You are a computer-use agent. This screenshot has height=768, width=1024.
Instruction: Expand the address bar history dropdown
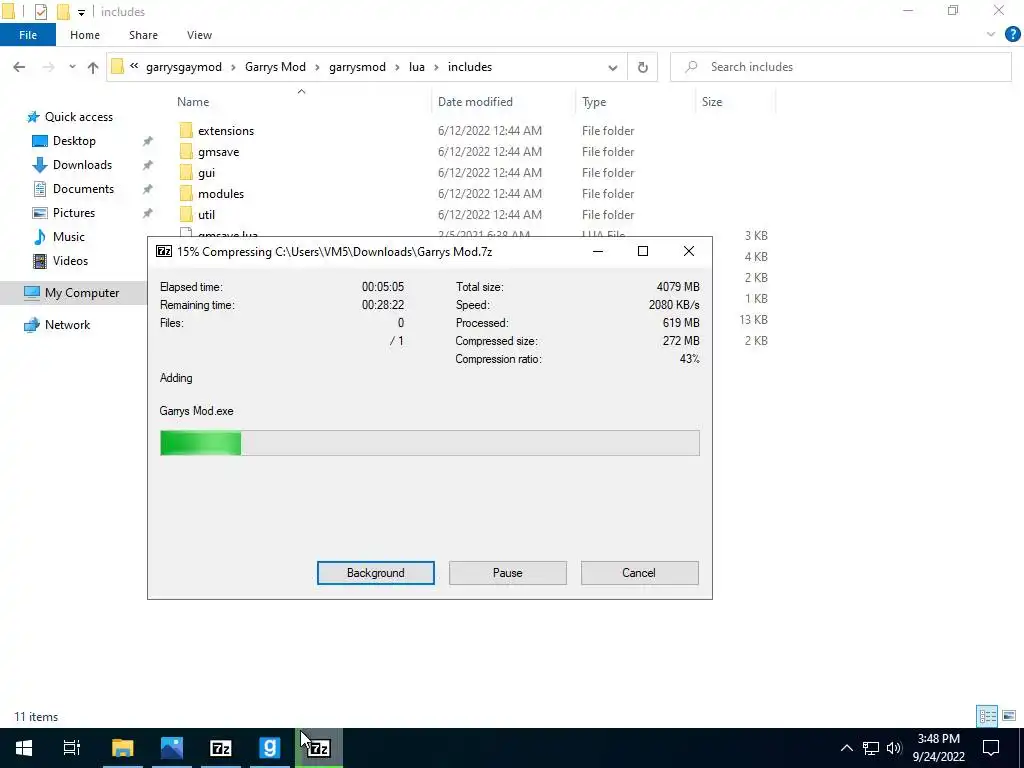(613, 67)
